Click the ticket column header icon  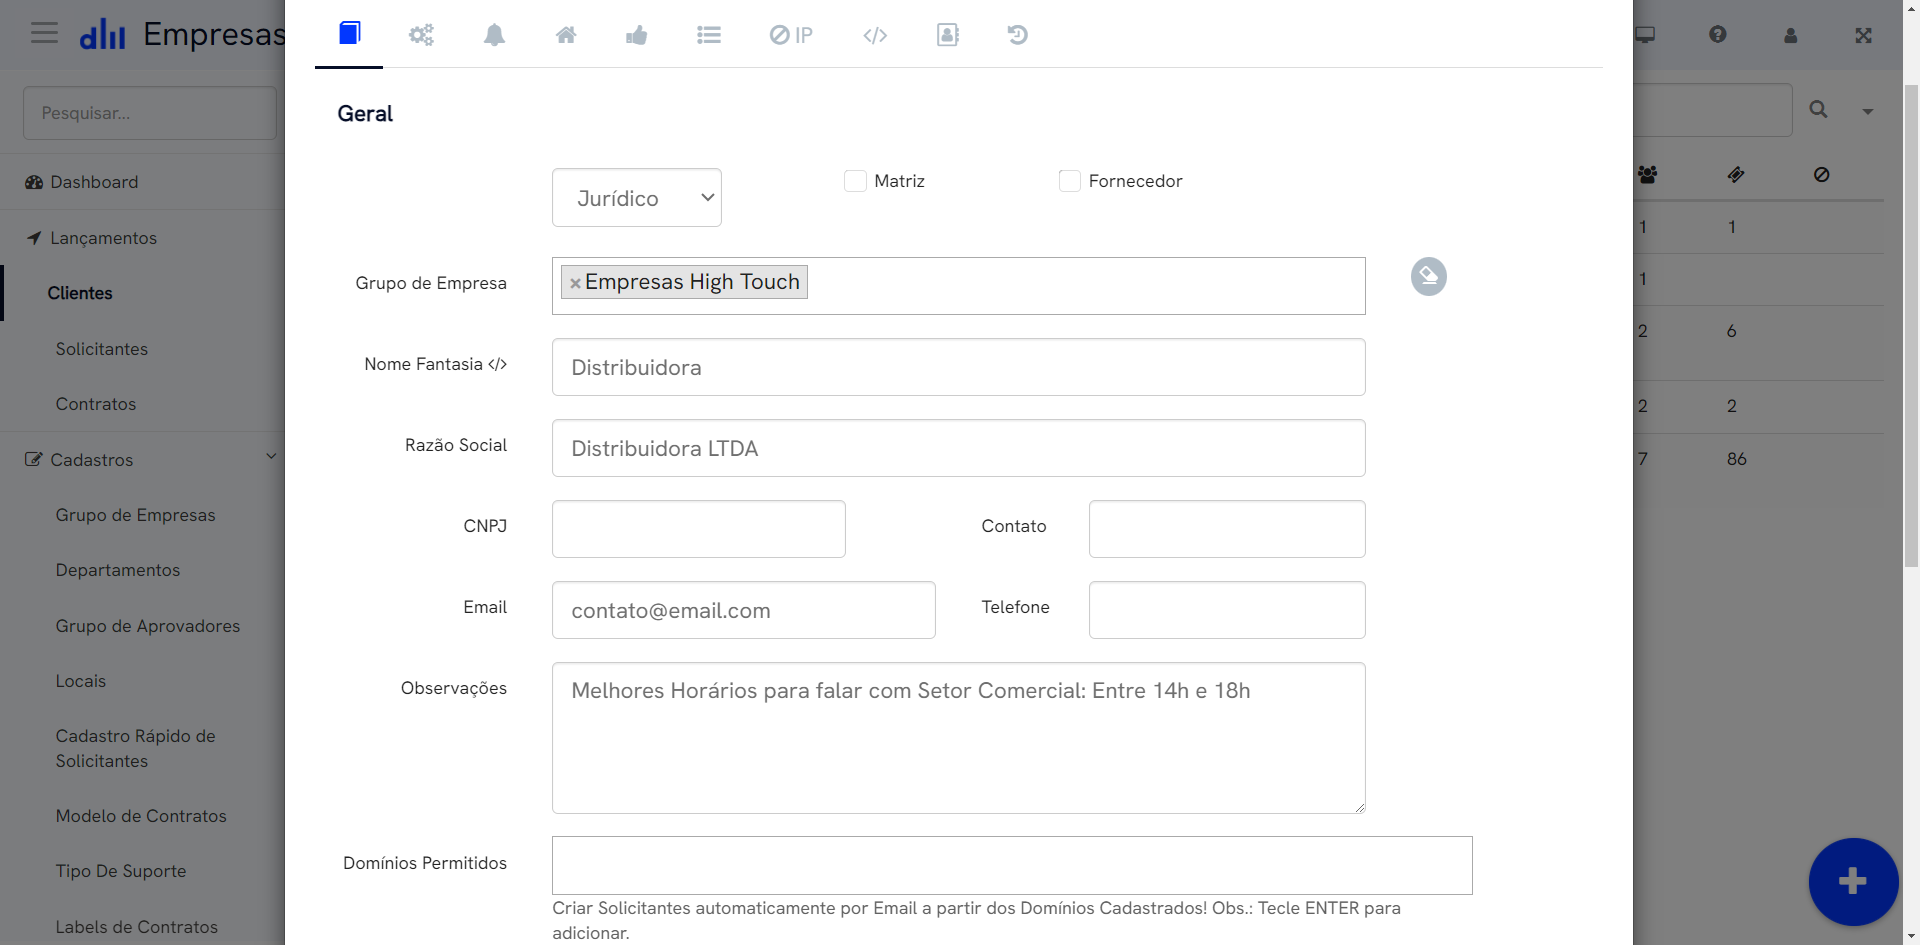[x=1736, y=175]
